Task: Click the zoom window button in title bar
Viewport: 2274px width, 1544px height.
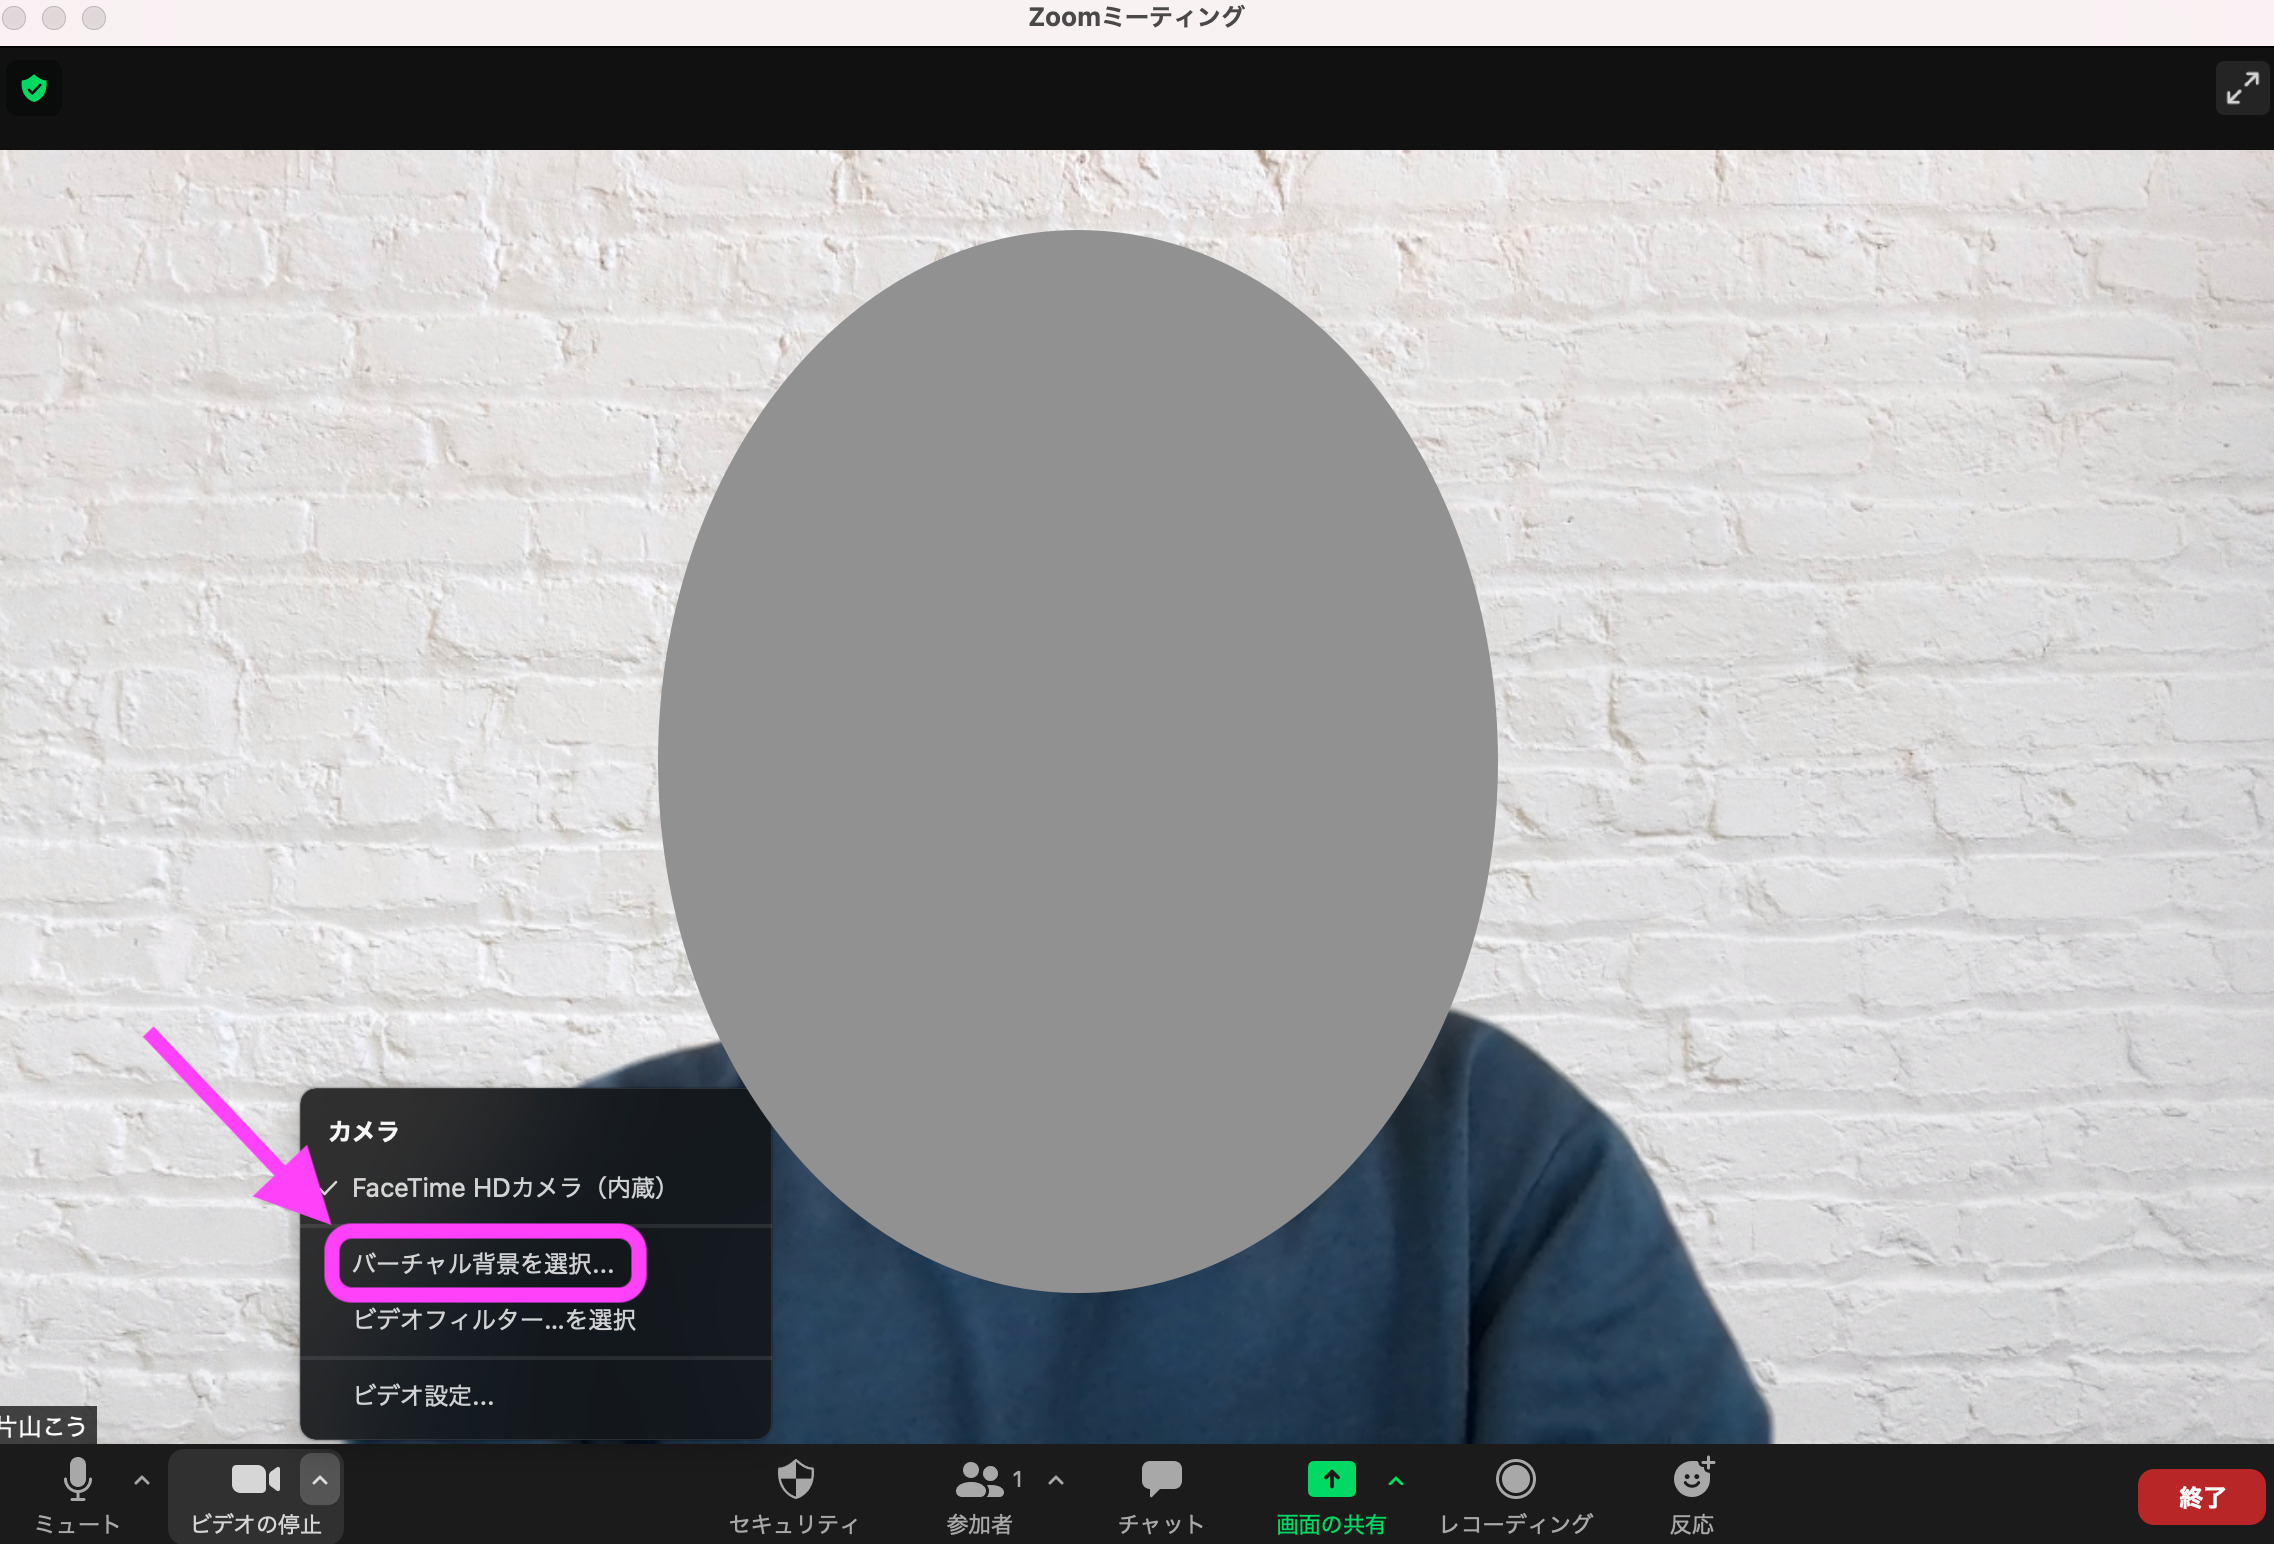Action: click(94, 18)
